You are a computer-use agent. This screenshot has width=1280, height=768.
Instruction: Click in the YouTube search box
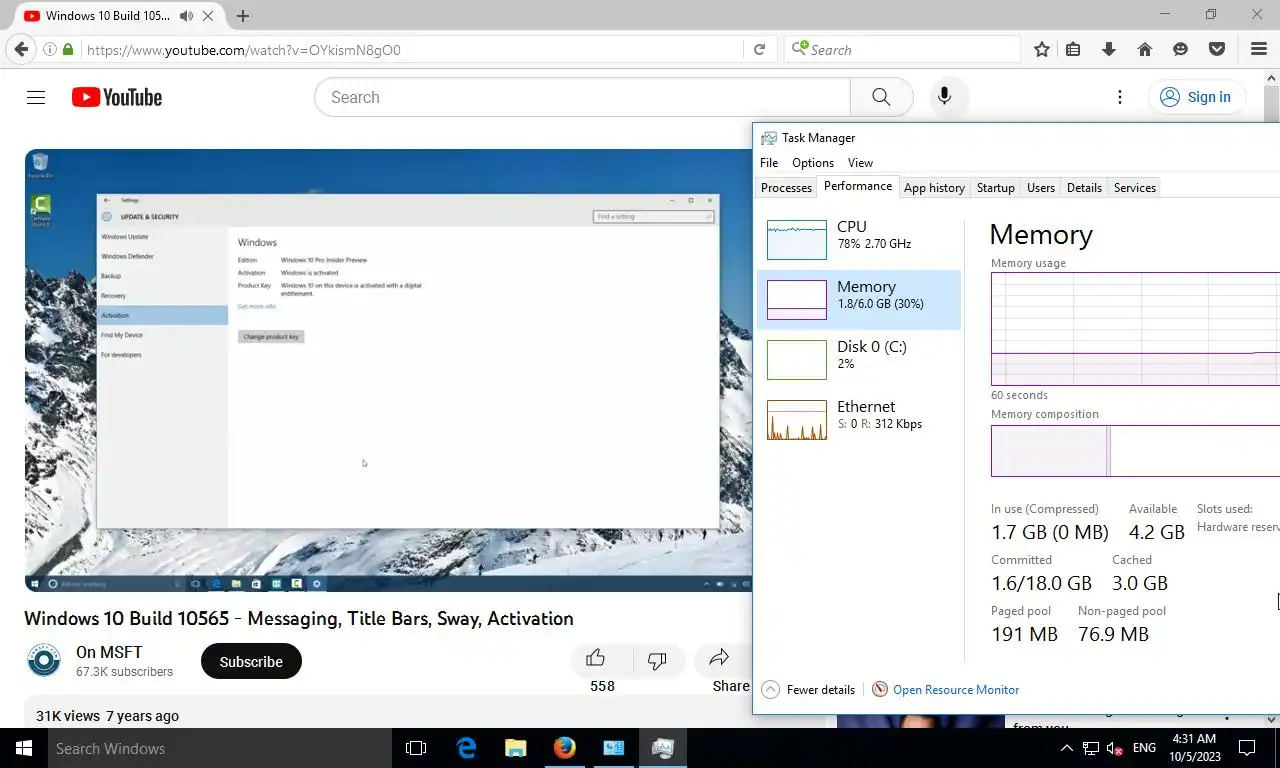pyautogui.click(x=582, y=97)
